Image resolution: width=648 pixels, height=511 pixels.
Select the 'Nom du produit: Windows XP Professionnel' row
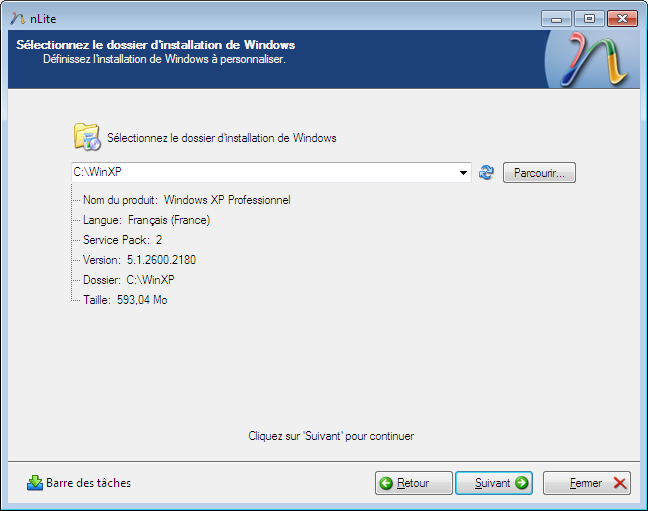[x=187, y=200]
